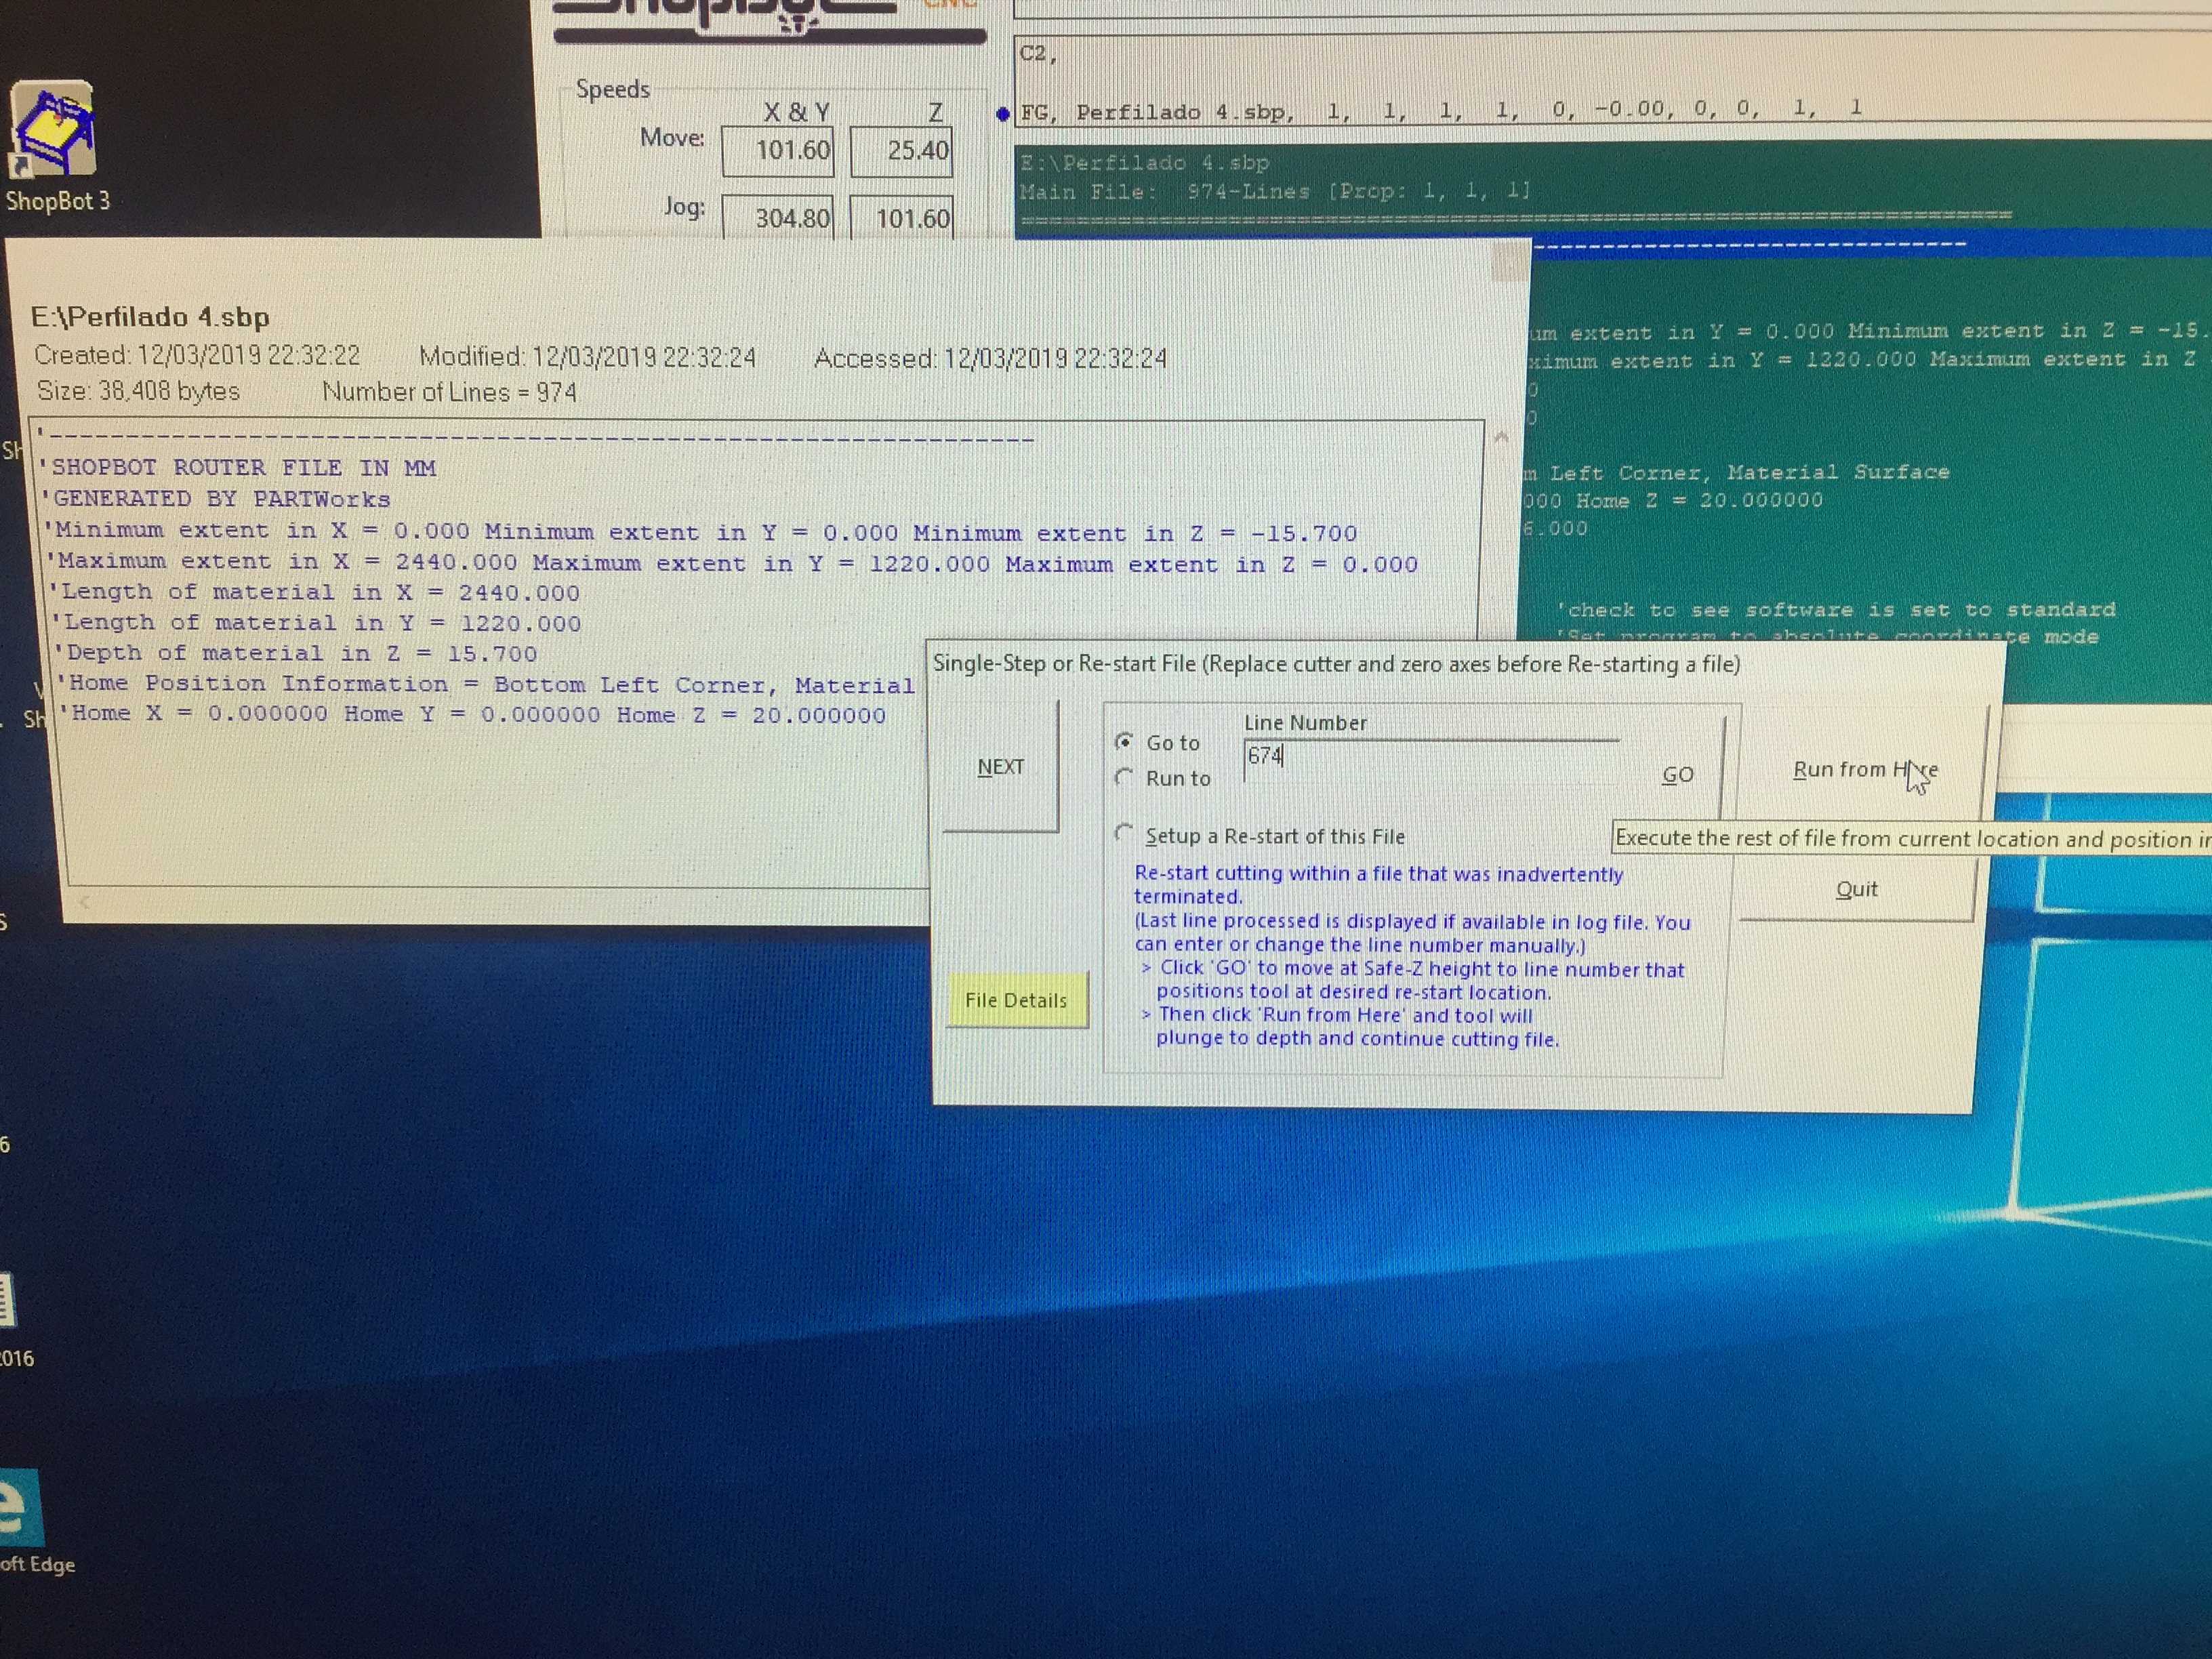
Task: Click the Move X & Y speed field
Action: pyautogui.click(x=778, y=151)
